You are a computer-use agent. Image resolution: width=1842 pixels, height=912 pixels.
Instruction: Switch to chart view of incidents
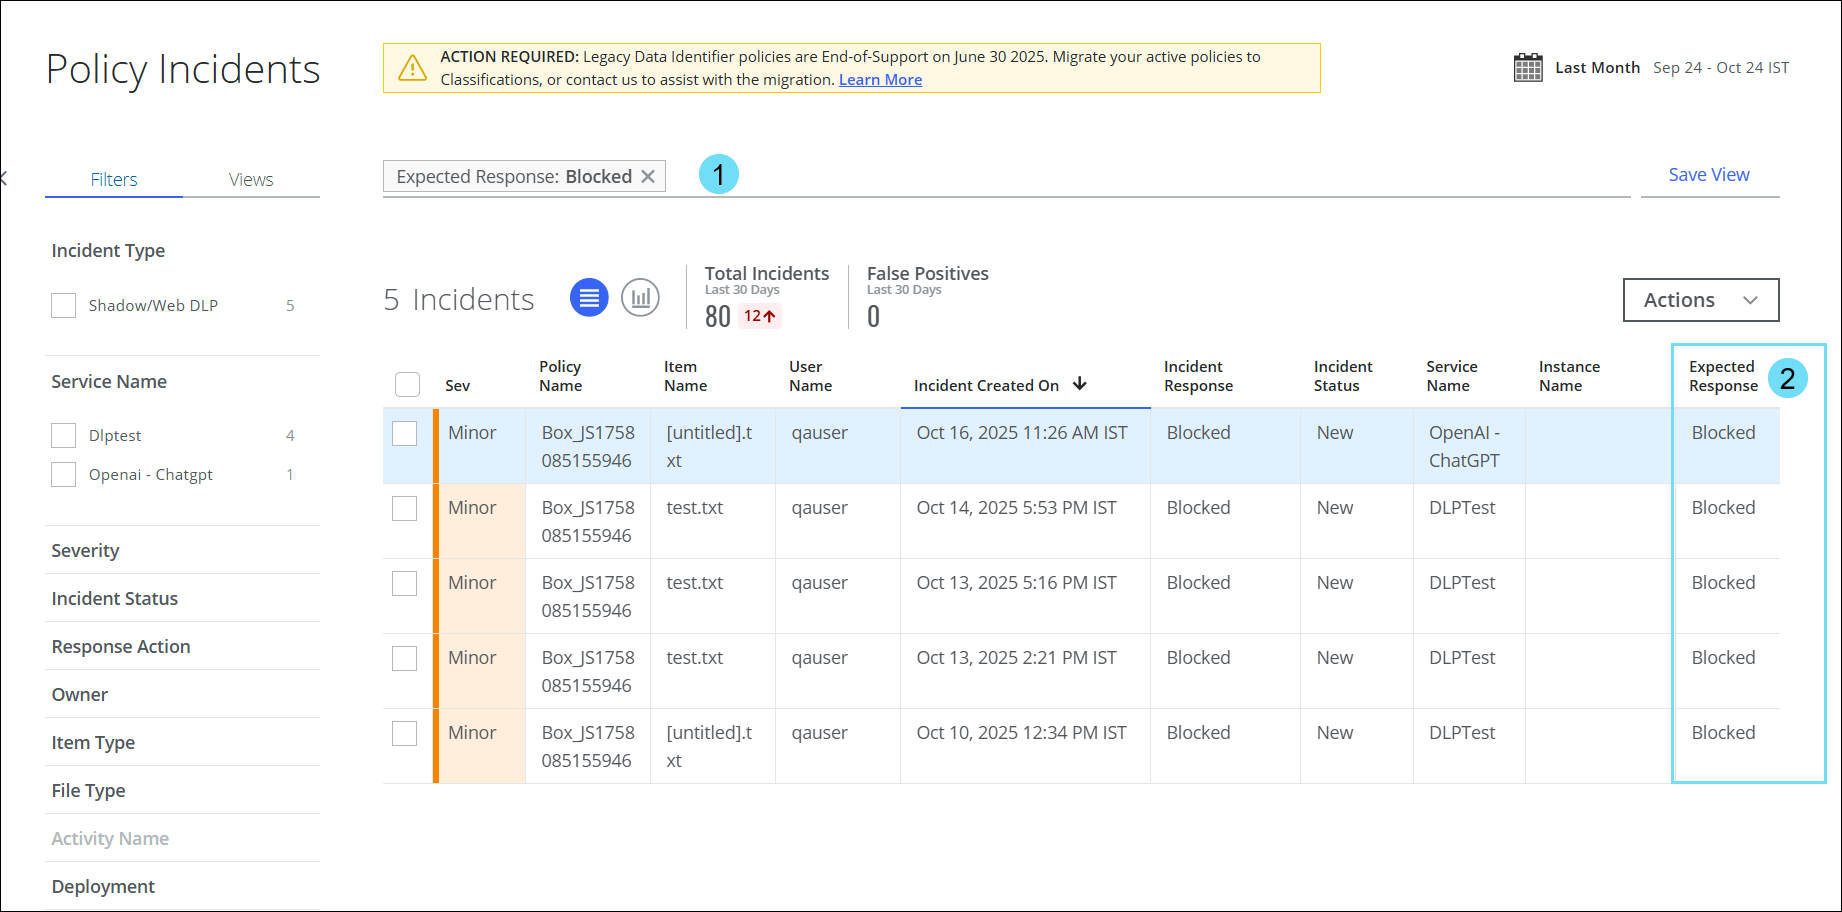[x=640, y=298]
